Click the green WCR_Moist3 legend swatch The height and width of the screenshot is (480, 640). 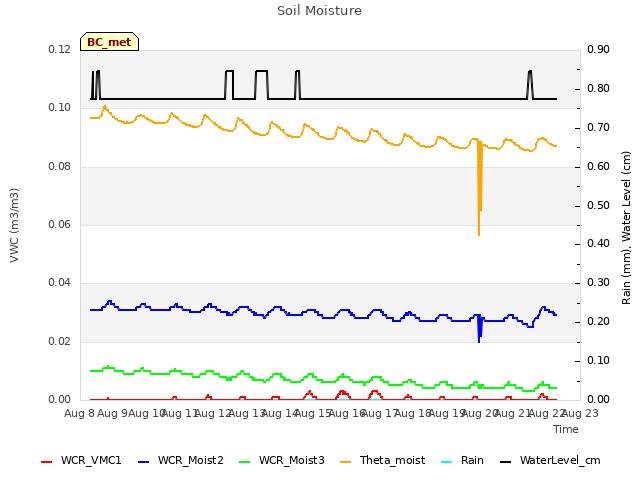[x=244, y=462]
